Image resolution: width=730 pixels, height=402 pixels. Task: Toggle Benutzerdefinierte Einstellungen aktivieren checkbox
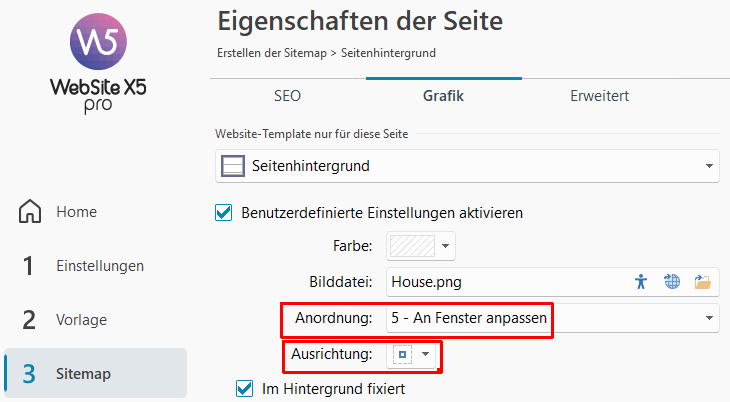pyautogui.click(x=224, y=213)
